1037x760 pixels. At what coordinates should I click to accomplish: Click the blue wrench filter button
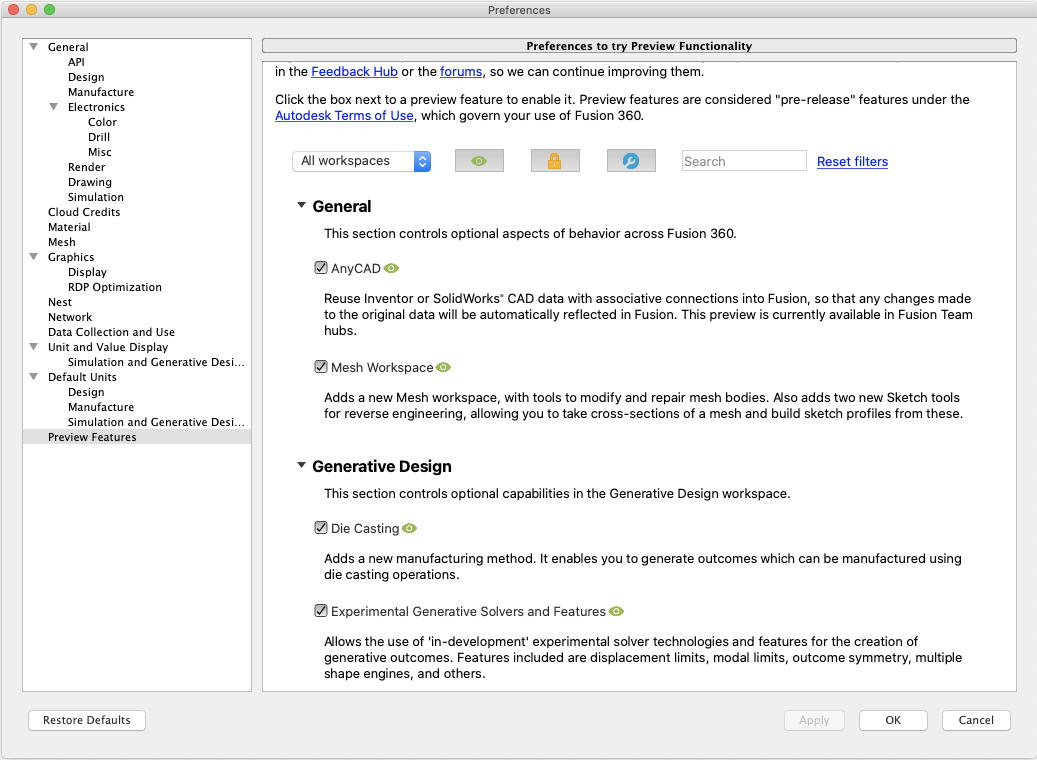[631, 161]
